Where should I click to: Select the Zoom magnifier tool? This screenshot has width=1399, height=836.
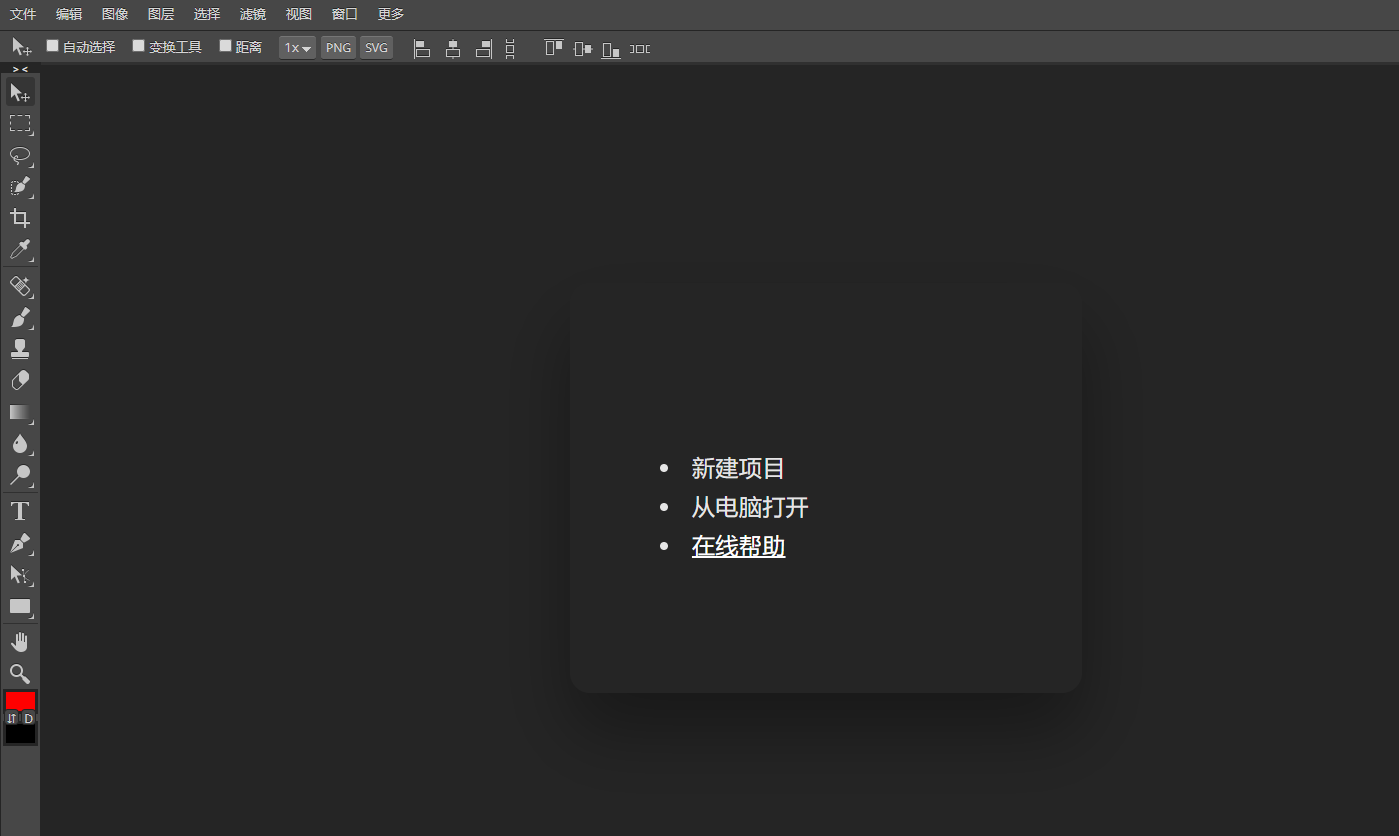click(x=20, y=674)
